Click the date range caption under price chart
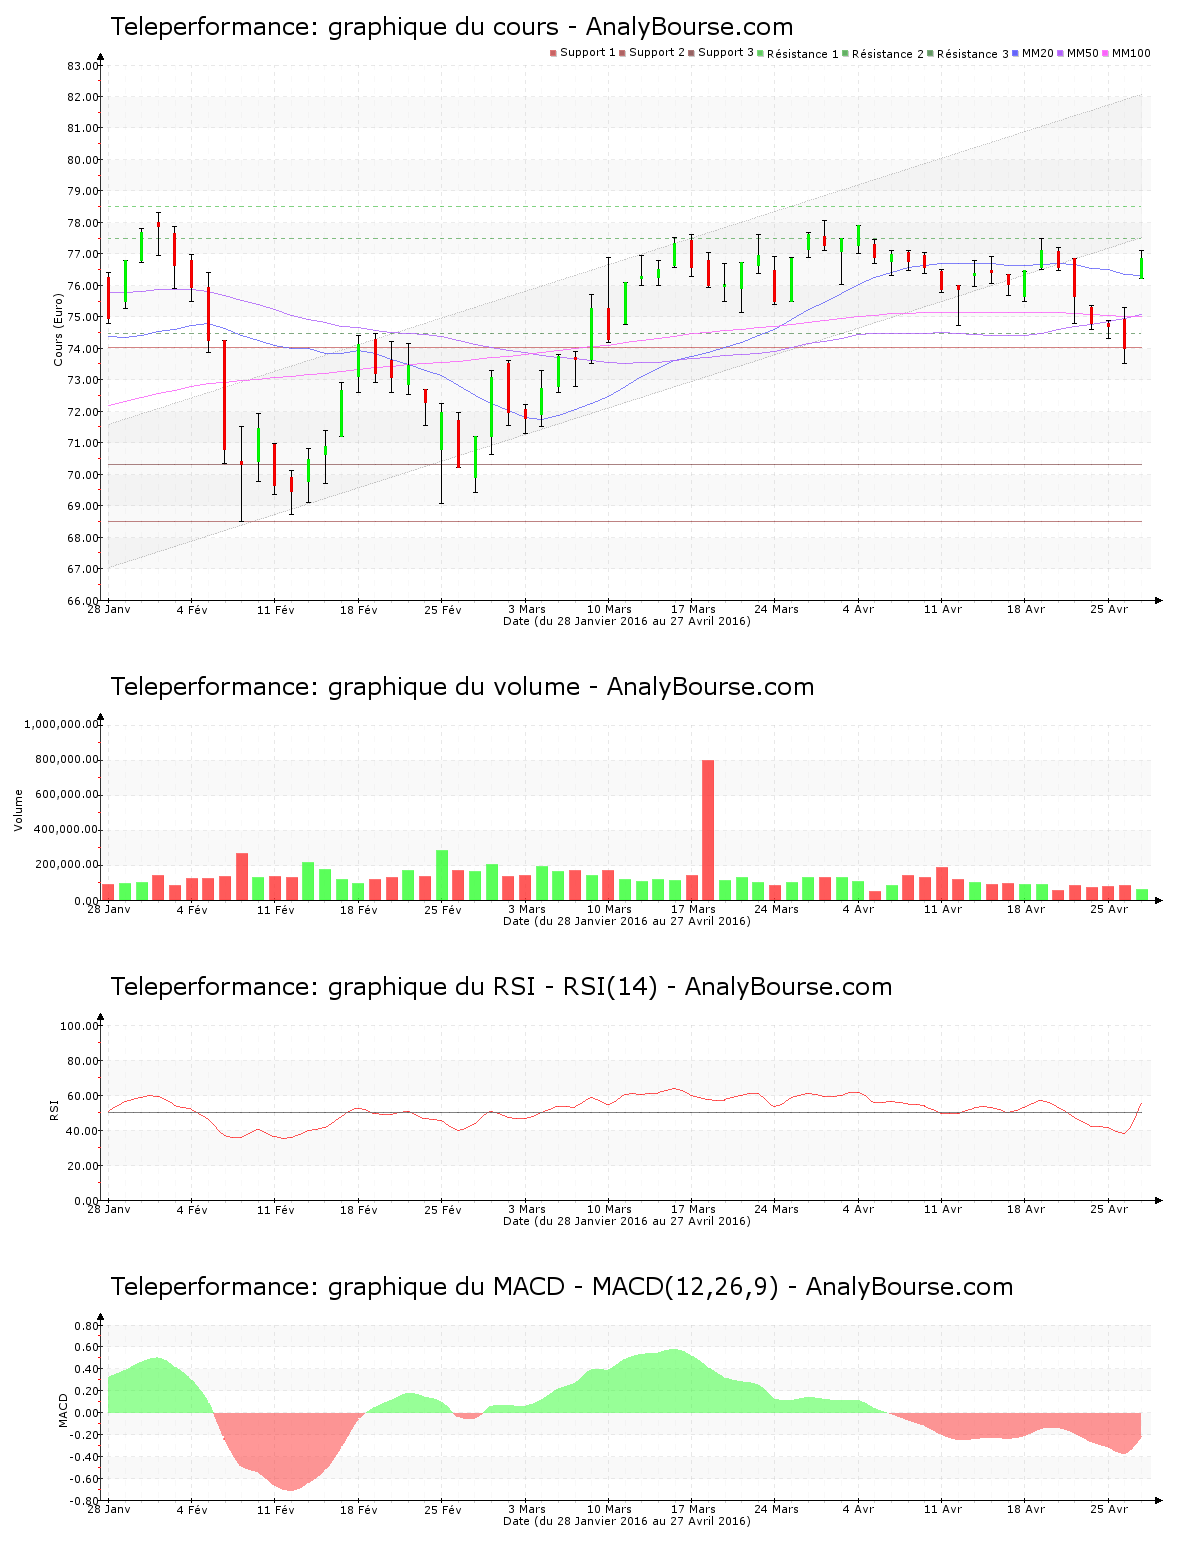 tap(627, 621)
